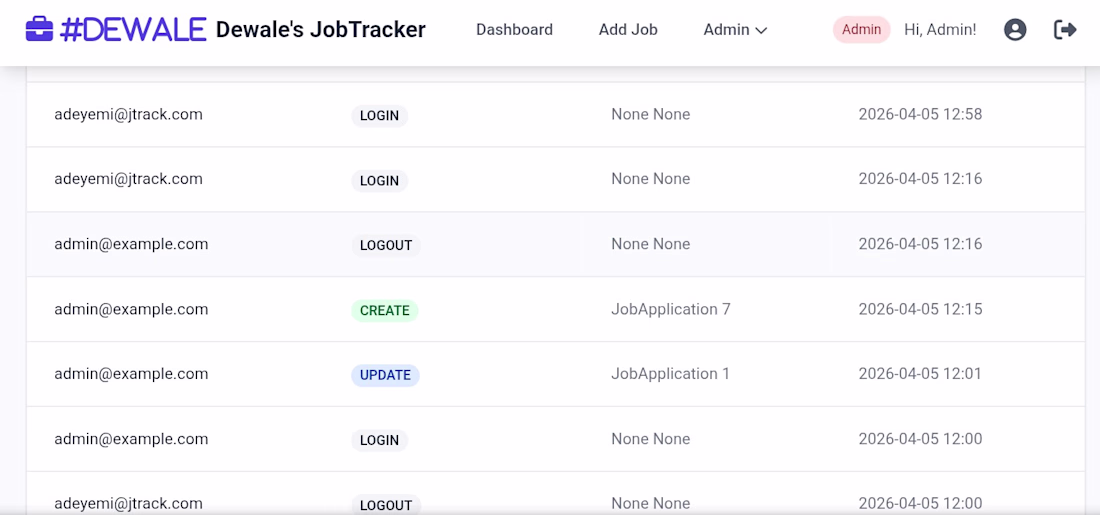Click the logout arrow icon
1100x515 pixels.
click(1065, 30)
